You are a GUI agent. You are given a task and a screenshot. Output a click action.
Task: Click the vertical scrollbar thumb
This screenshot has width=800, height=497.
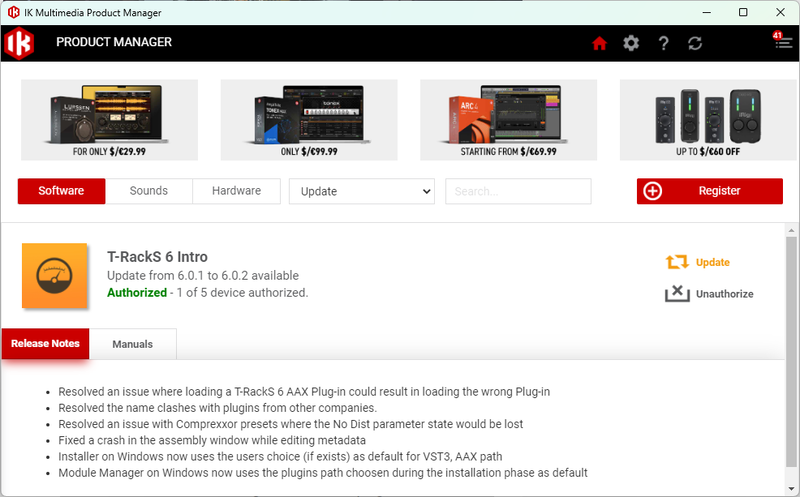tap(791, 352)
